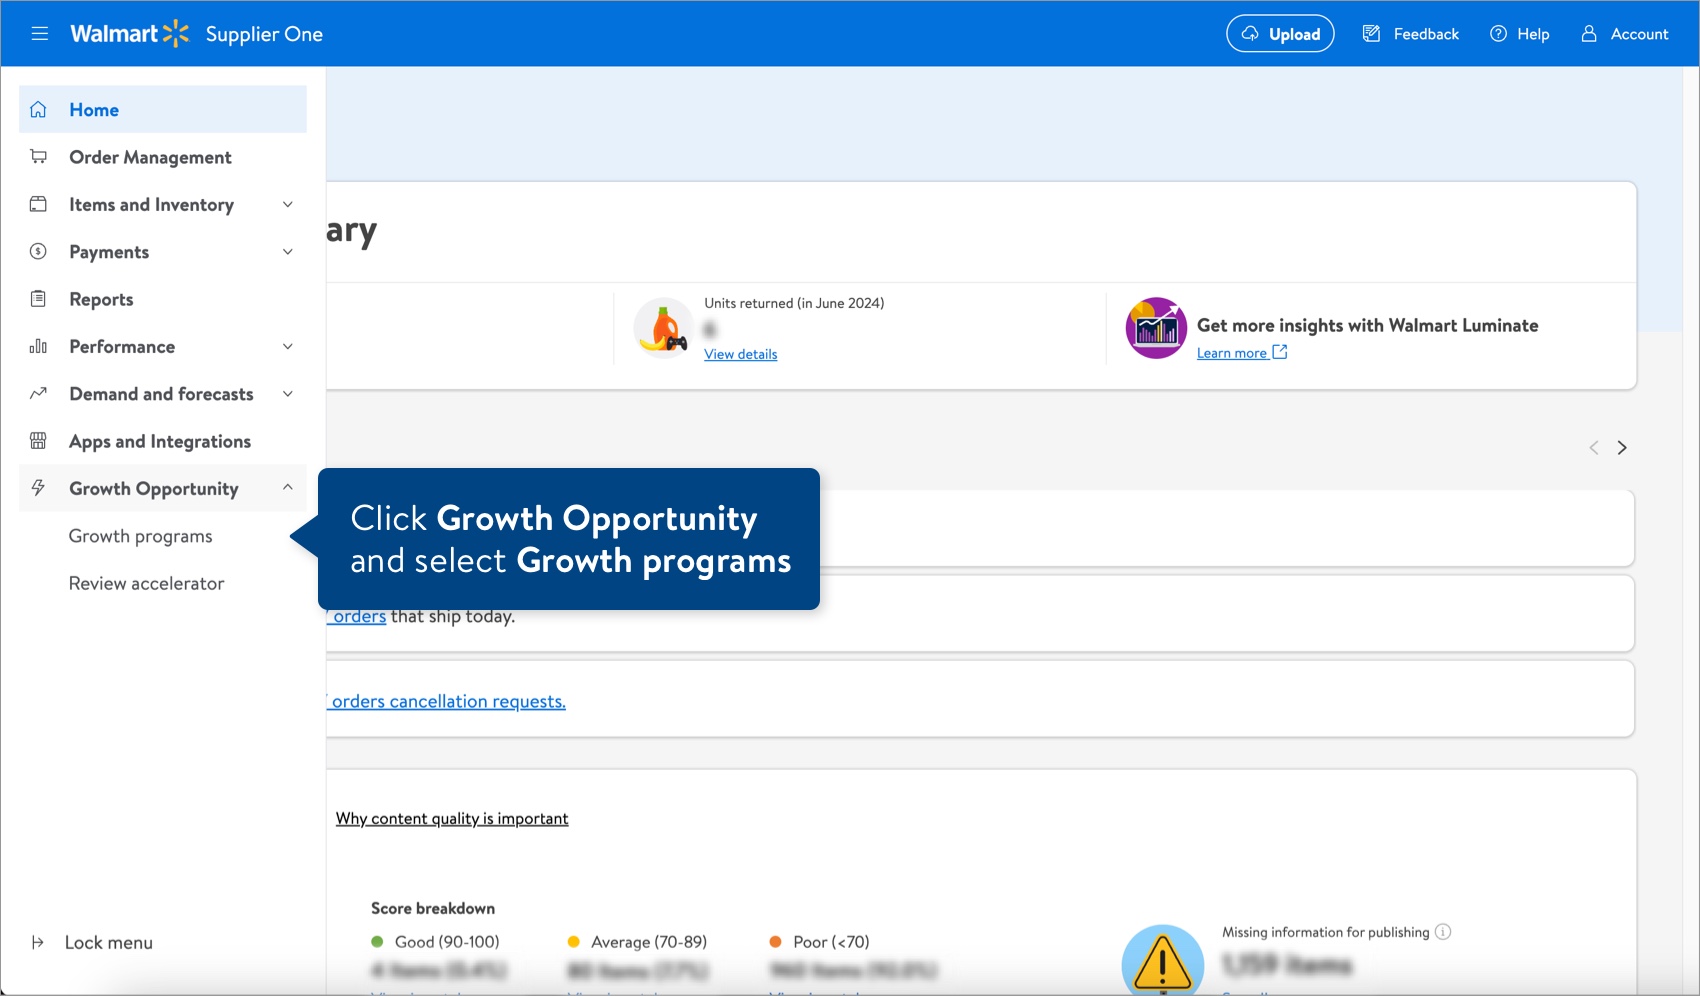The width and height of the screenshot is (1700, 996).
Task: Expand the Items and Inventory section
Action: pos(287,204)
